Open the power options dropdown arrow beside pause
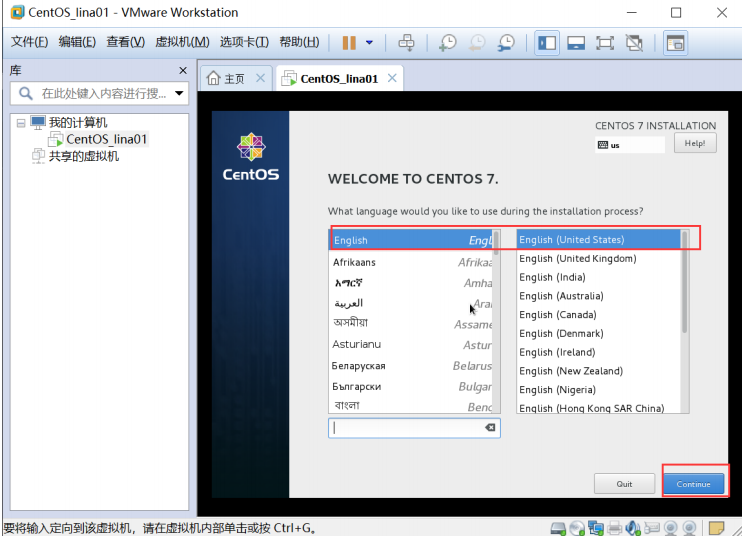The image size is (742, 536). point(370,43)
